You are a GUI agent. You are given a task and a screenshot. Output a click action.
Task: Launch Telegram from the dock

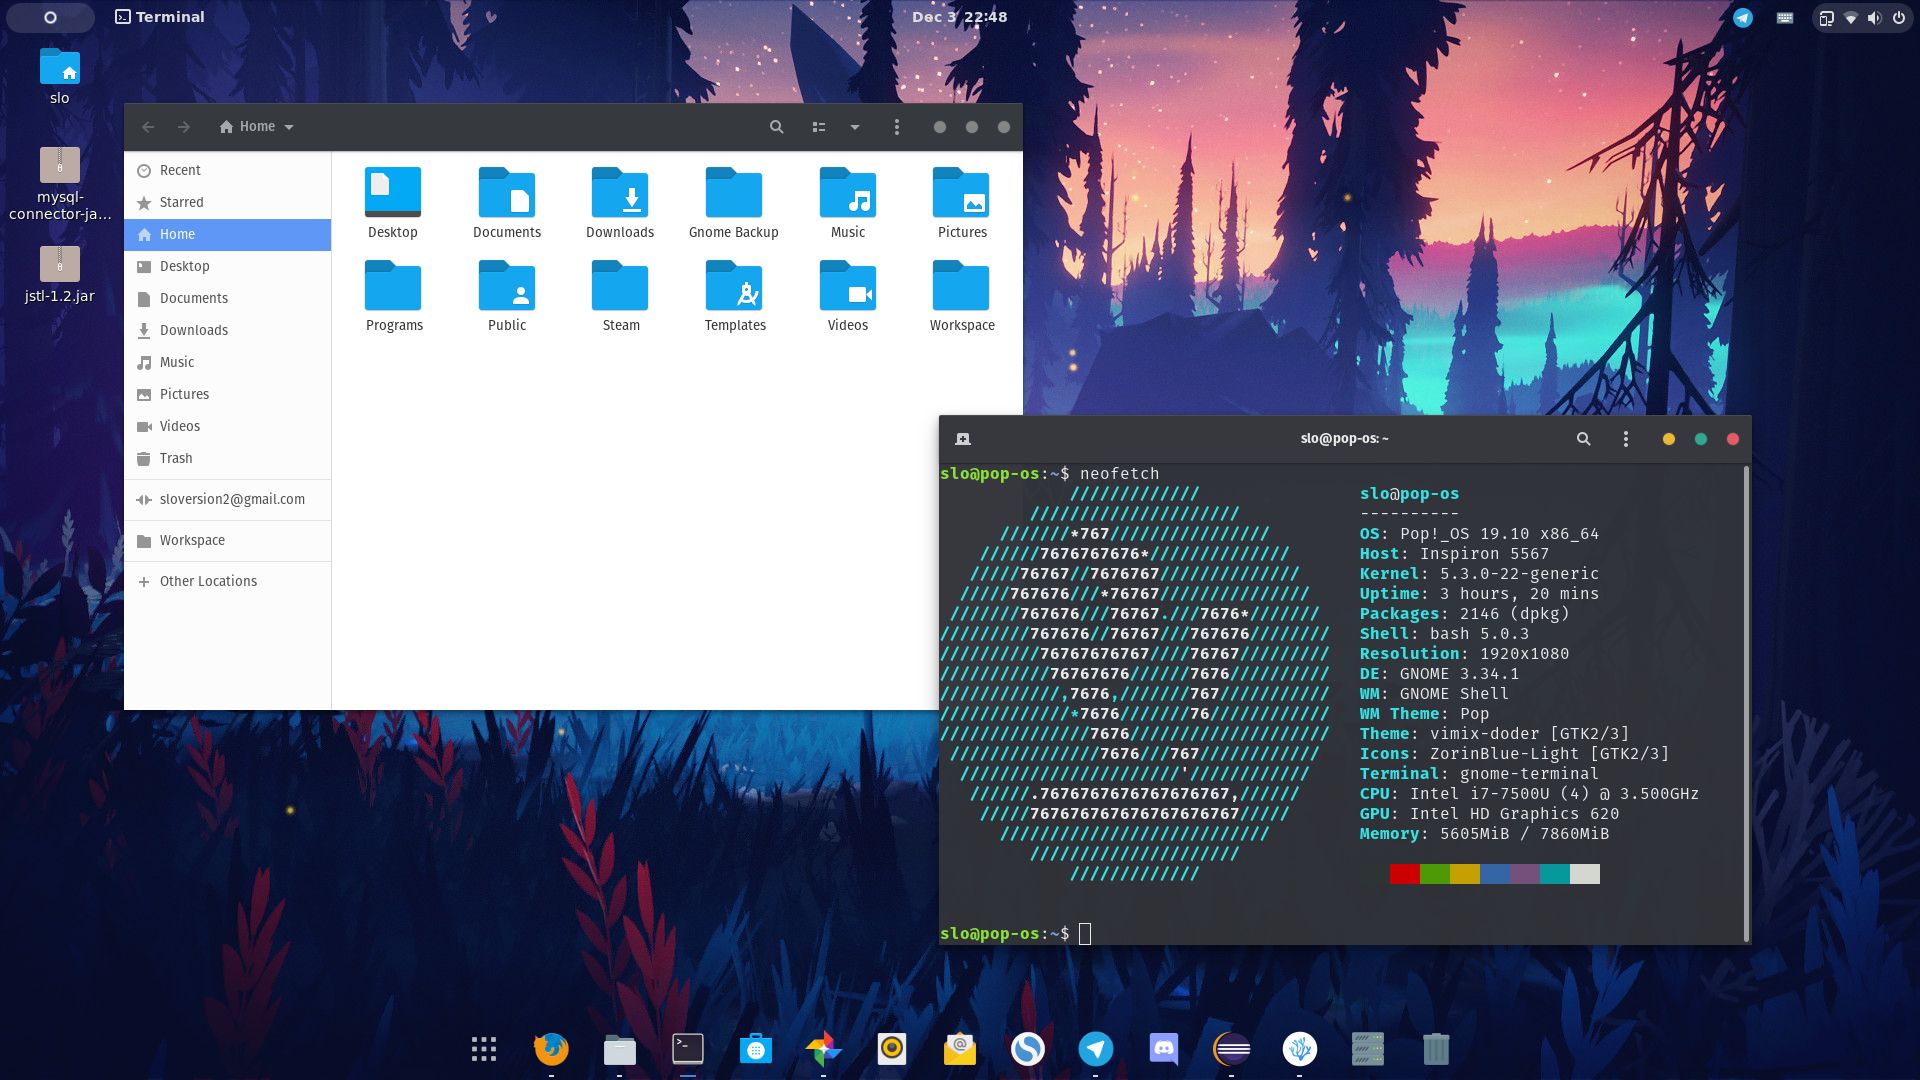[x=1096, y=1050]
